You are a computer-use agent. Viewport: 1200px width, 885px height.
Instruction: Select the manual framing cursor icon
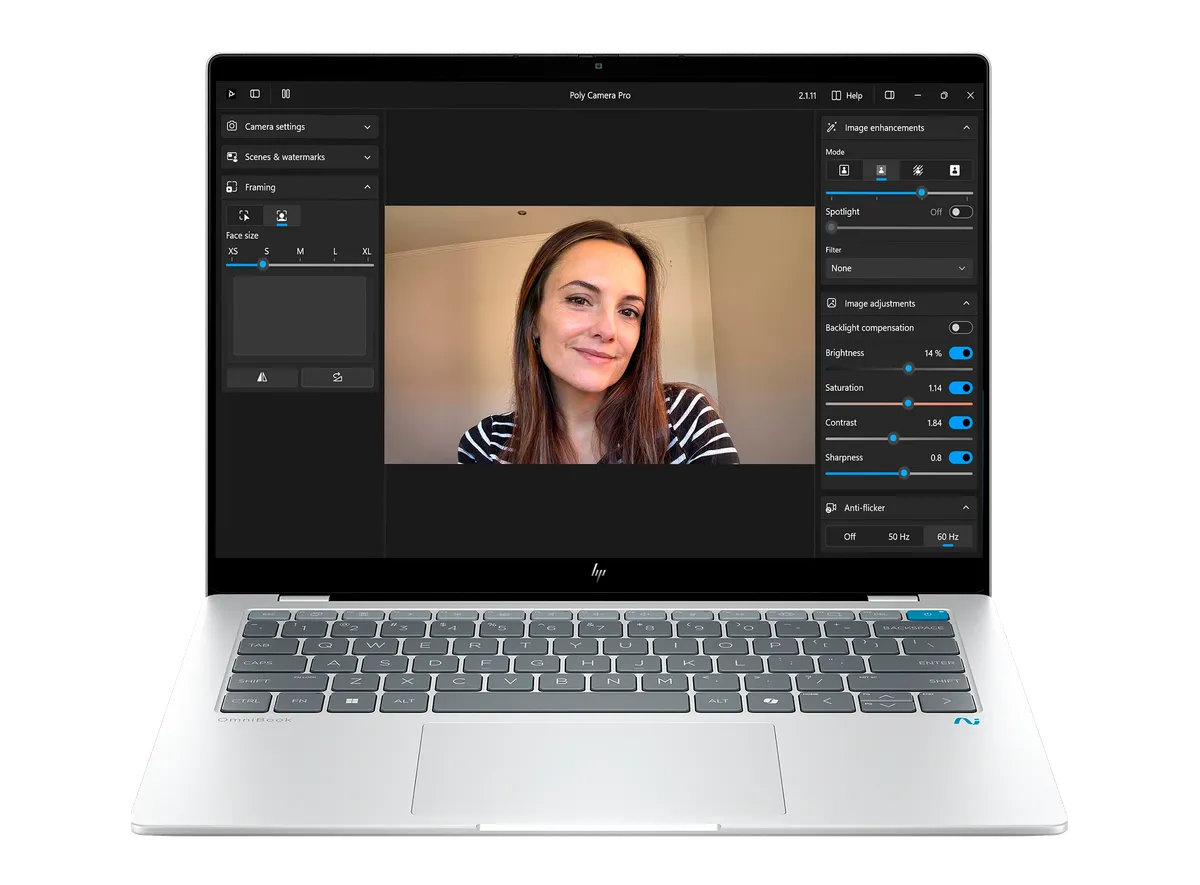click(x=244, y=216)
